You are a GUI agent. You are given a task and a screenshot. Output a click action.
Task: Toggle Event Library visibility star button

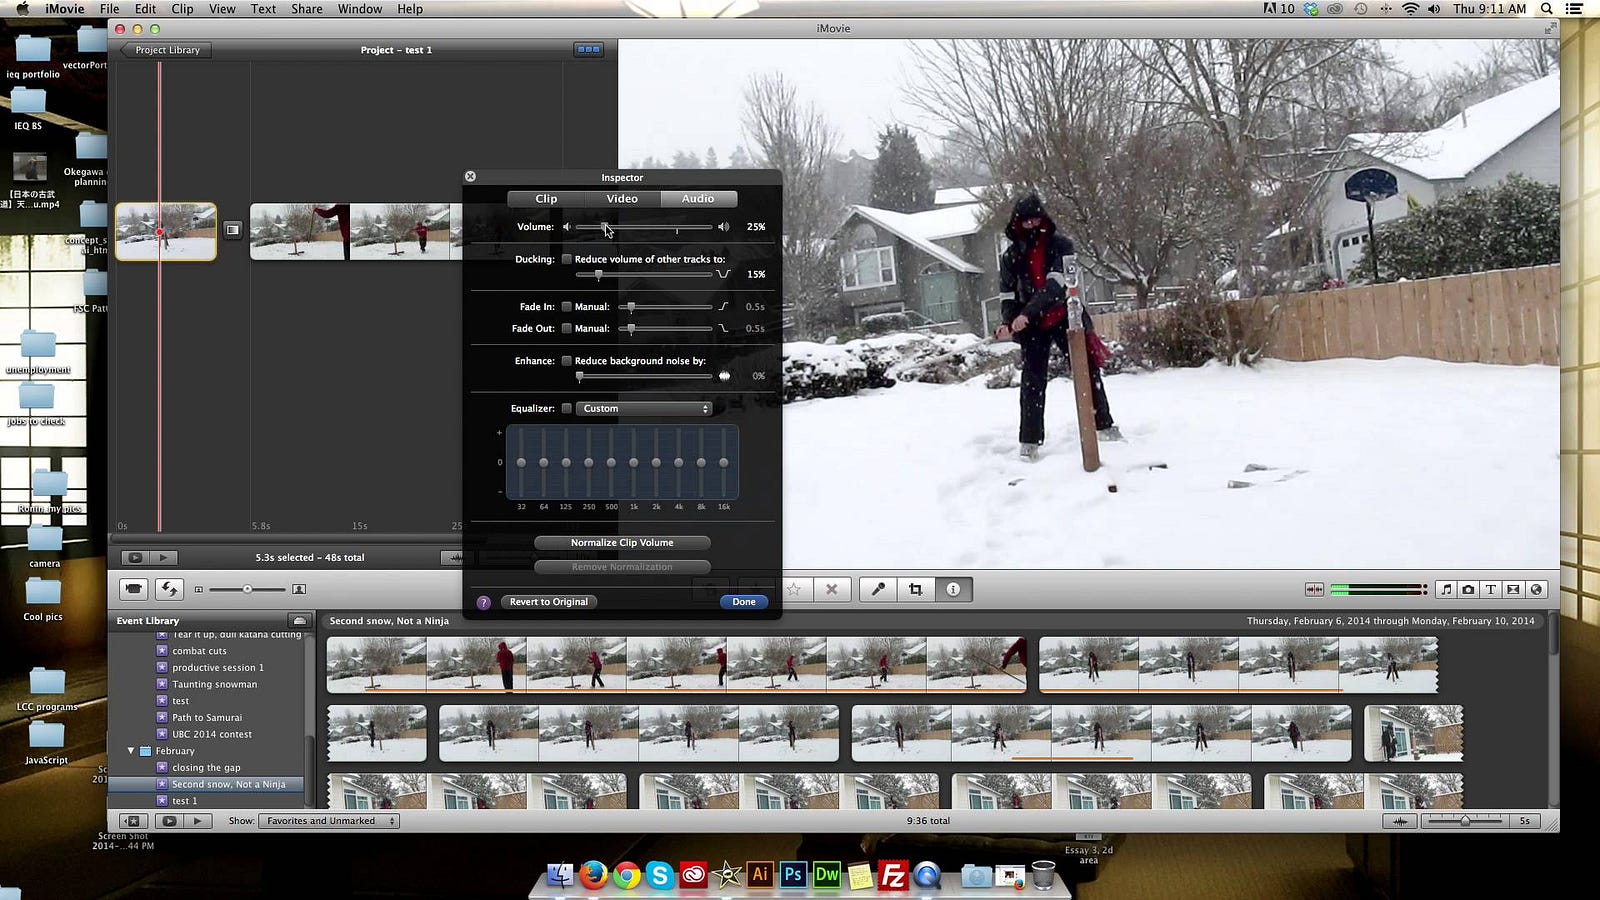[133, 821]
